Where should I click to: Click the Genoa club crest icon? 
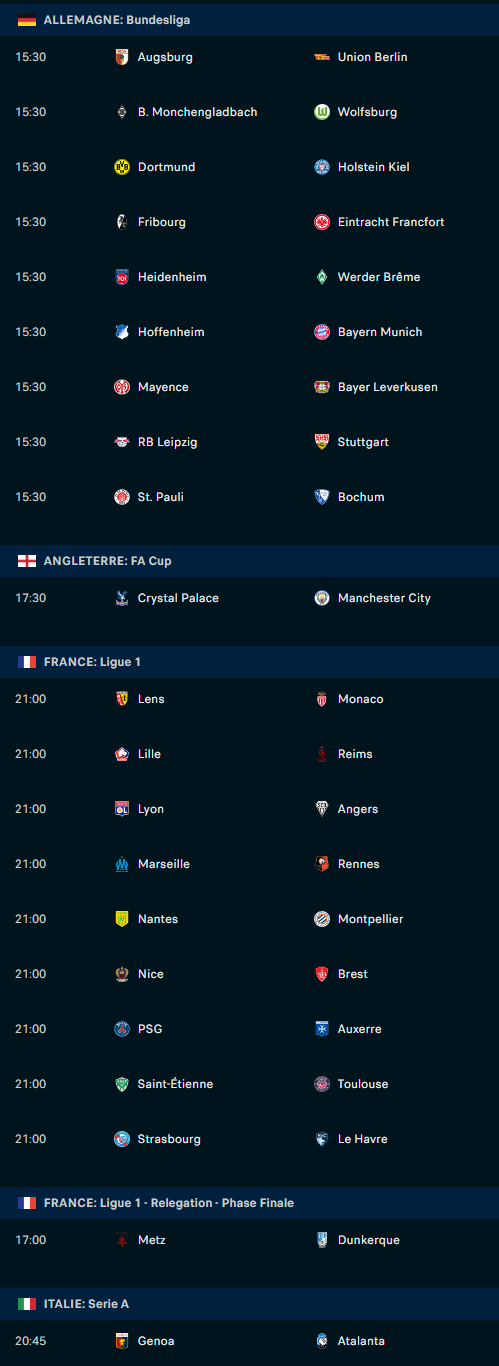pos(122,1341)
